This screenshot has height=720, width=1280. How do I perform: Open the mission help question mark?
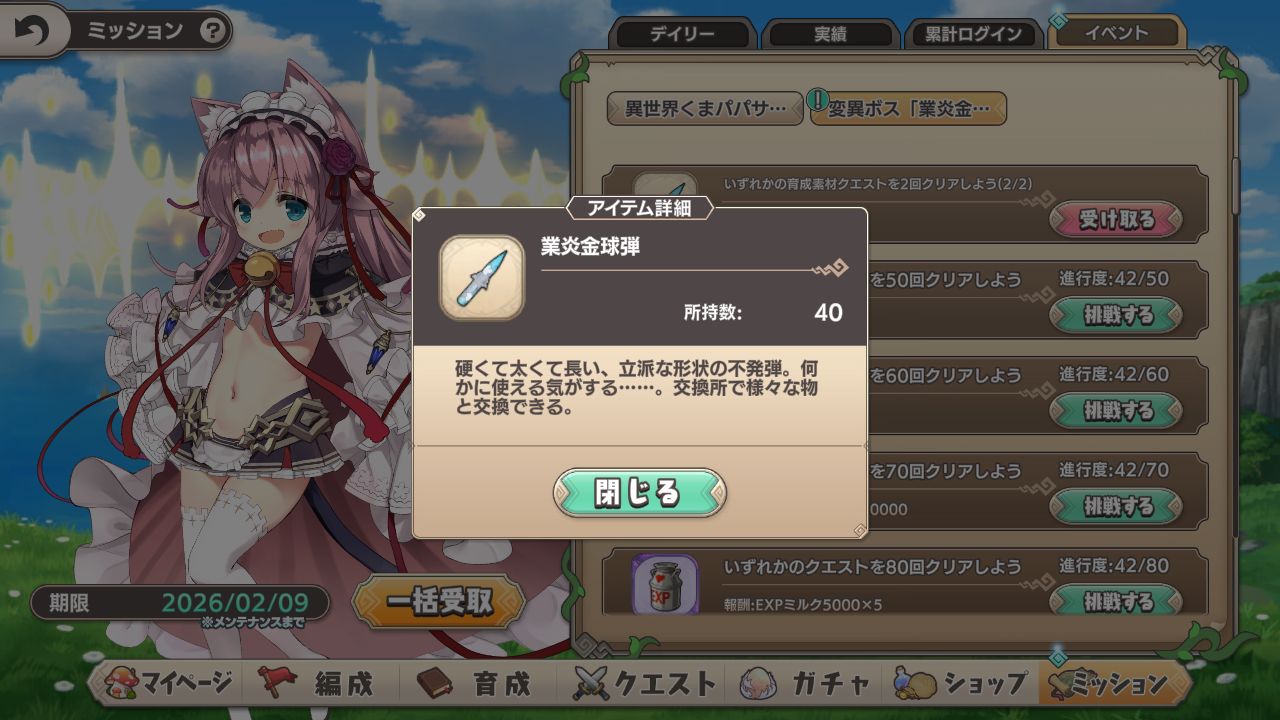212,31
